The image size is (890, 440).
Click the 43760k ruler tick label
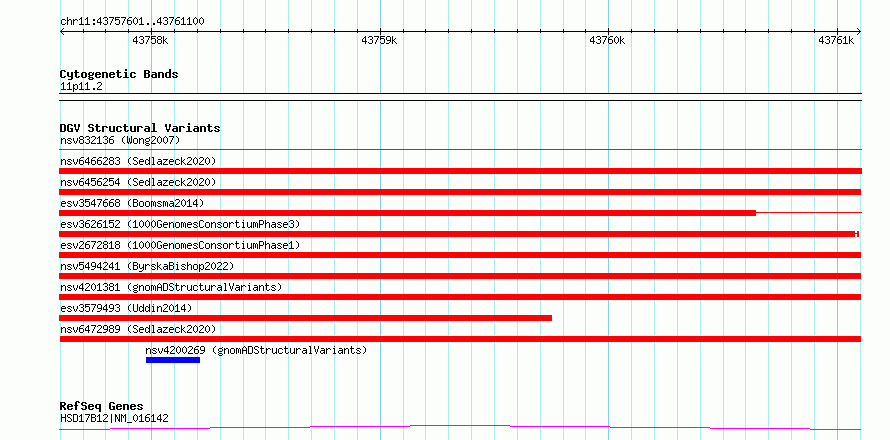(607, 40)
